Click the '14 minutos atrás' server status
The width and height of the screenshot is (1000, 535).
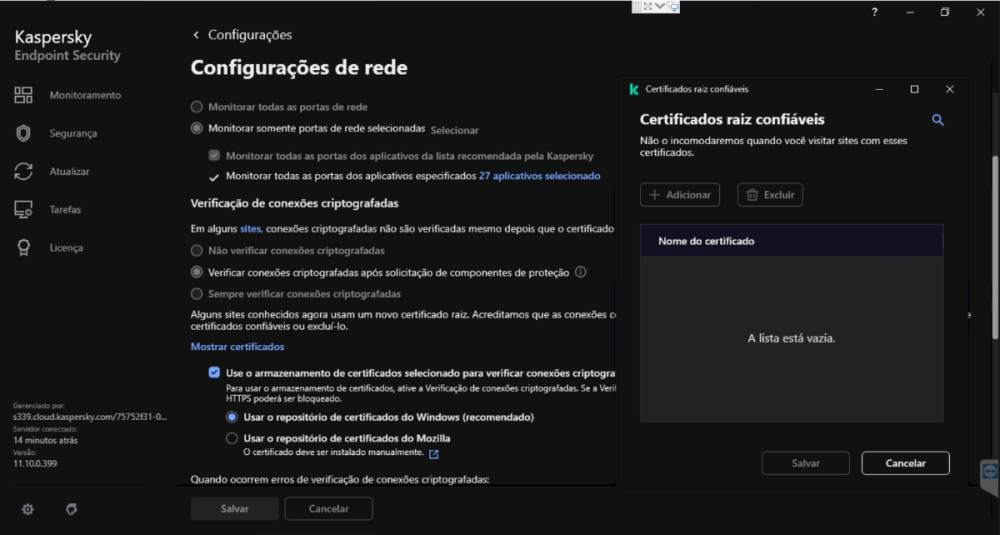pos(46,441)
